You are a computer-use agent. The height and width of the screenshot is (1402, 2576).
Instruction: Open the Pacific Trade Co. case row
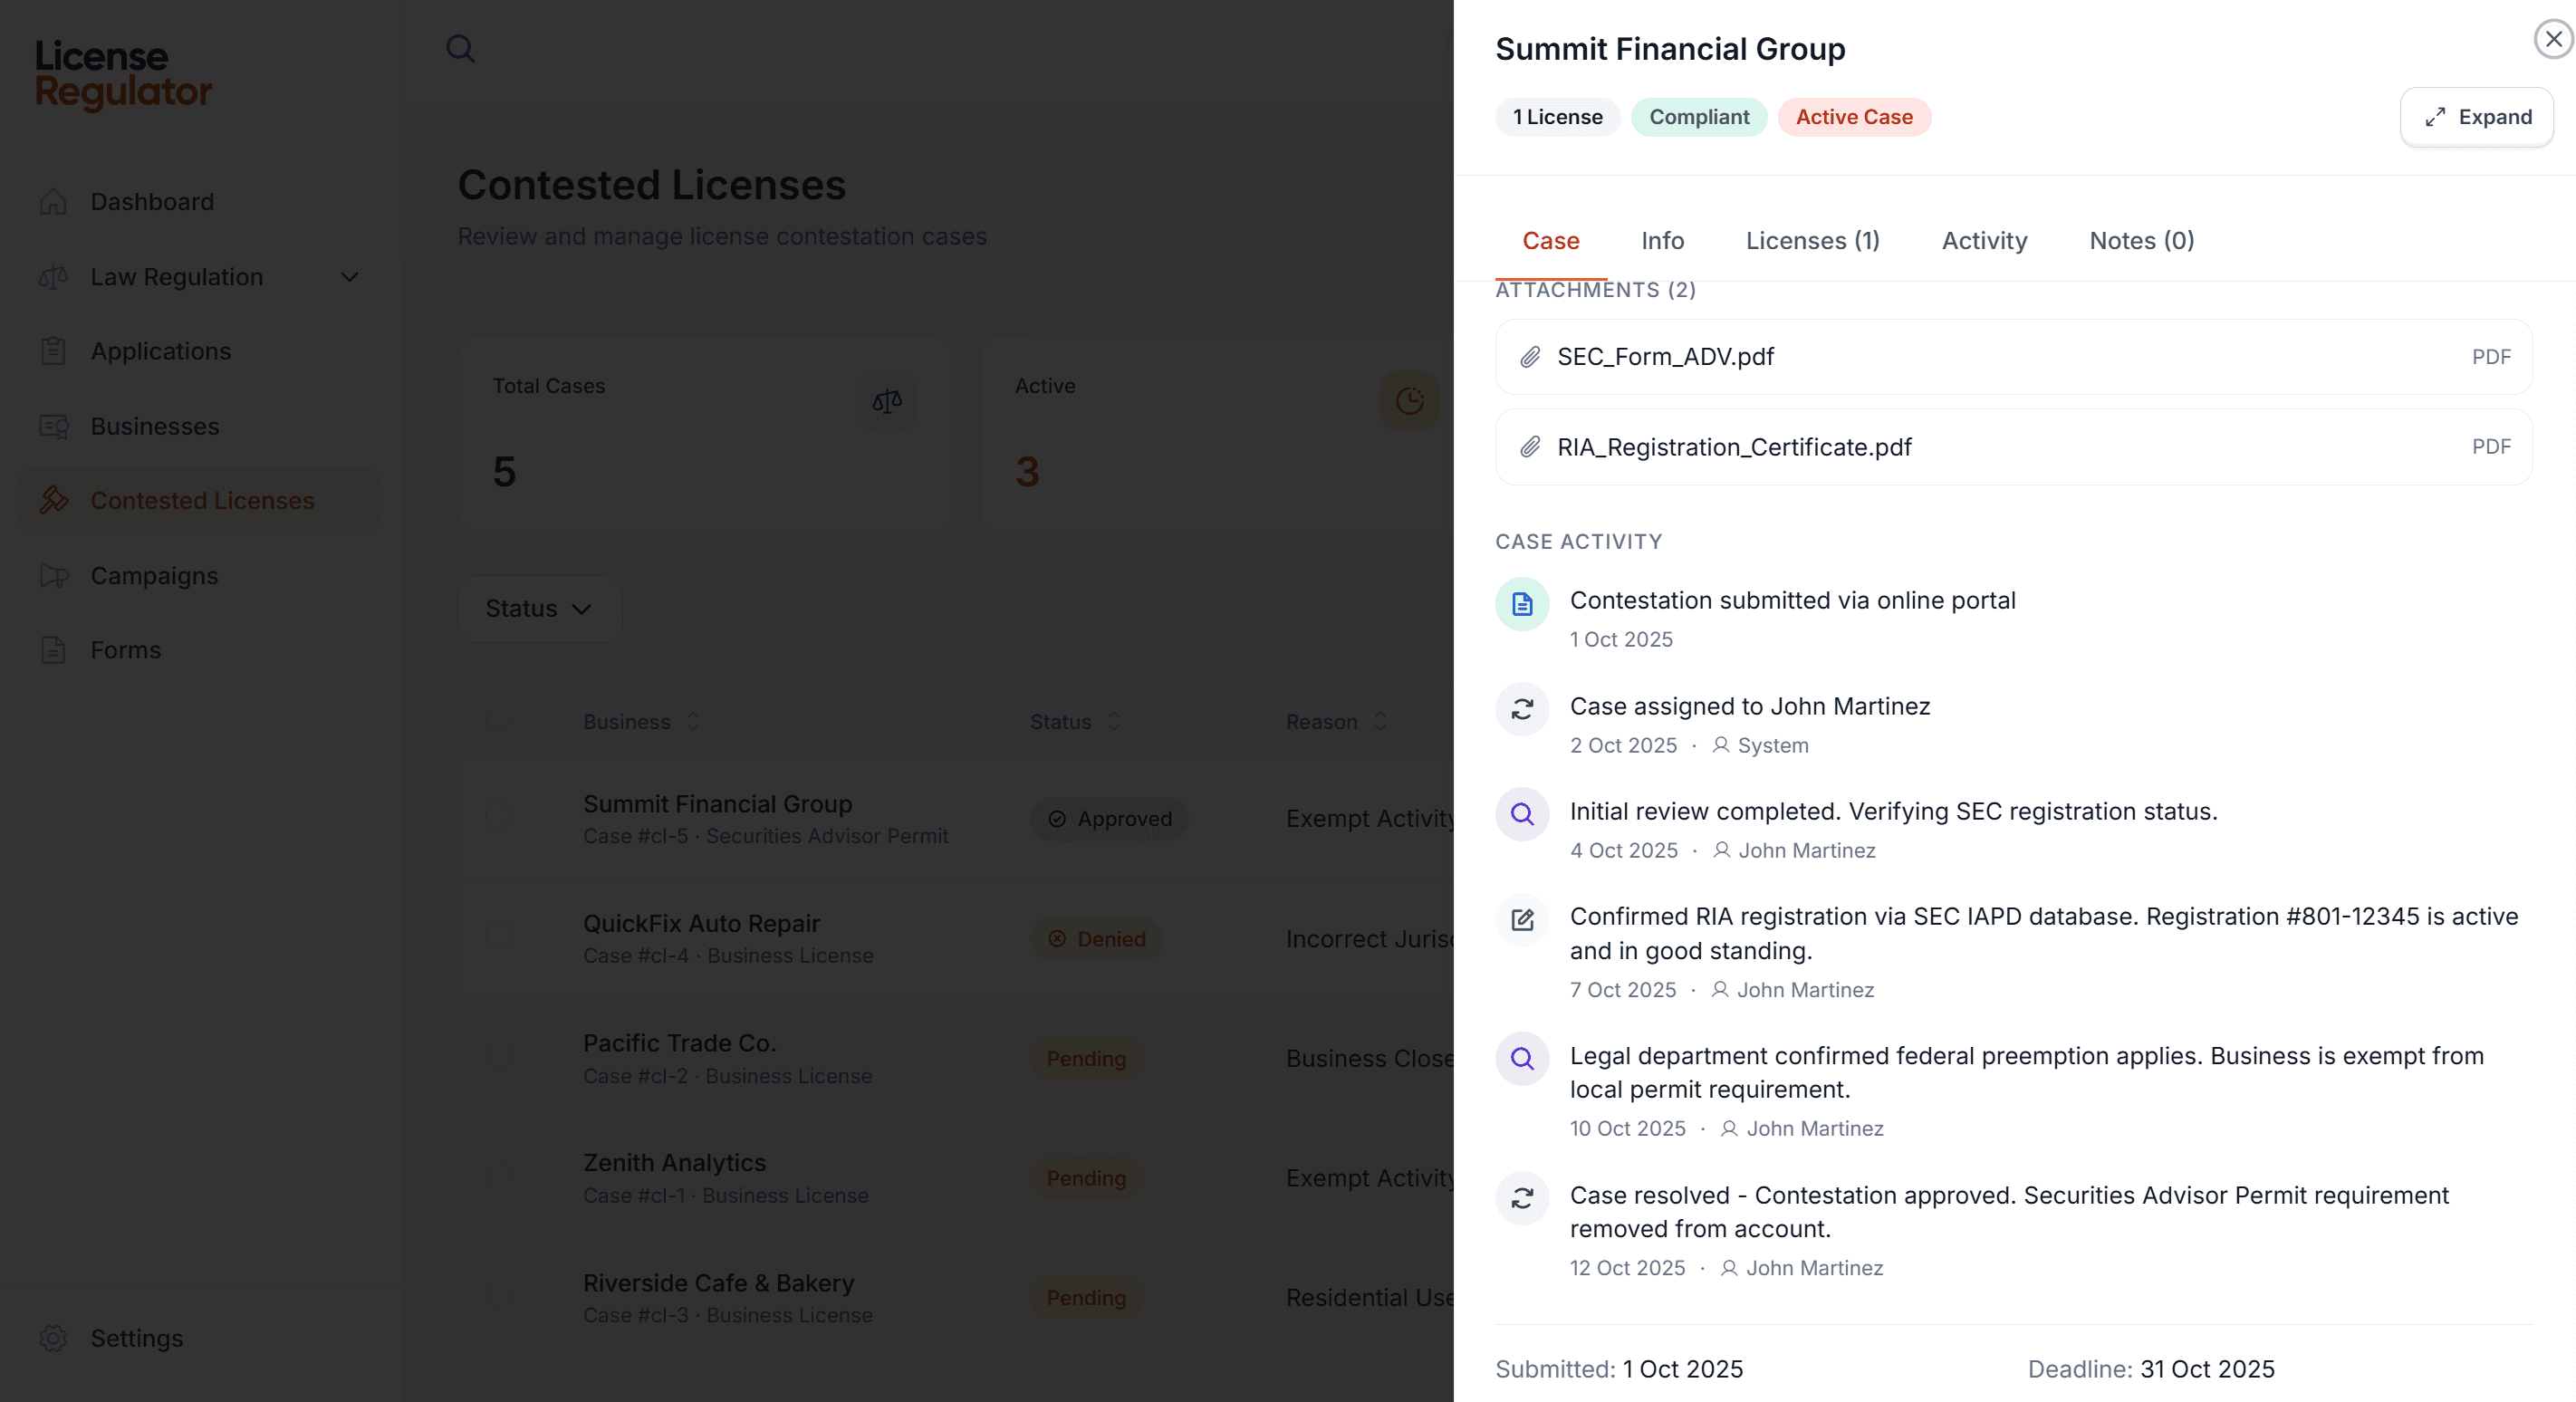pyautogui.click(x=957, y=1058)
